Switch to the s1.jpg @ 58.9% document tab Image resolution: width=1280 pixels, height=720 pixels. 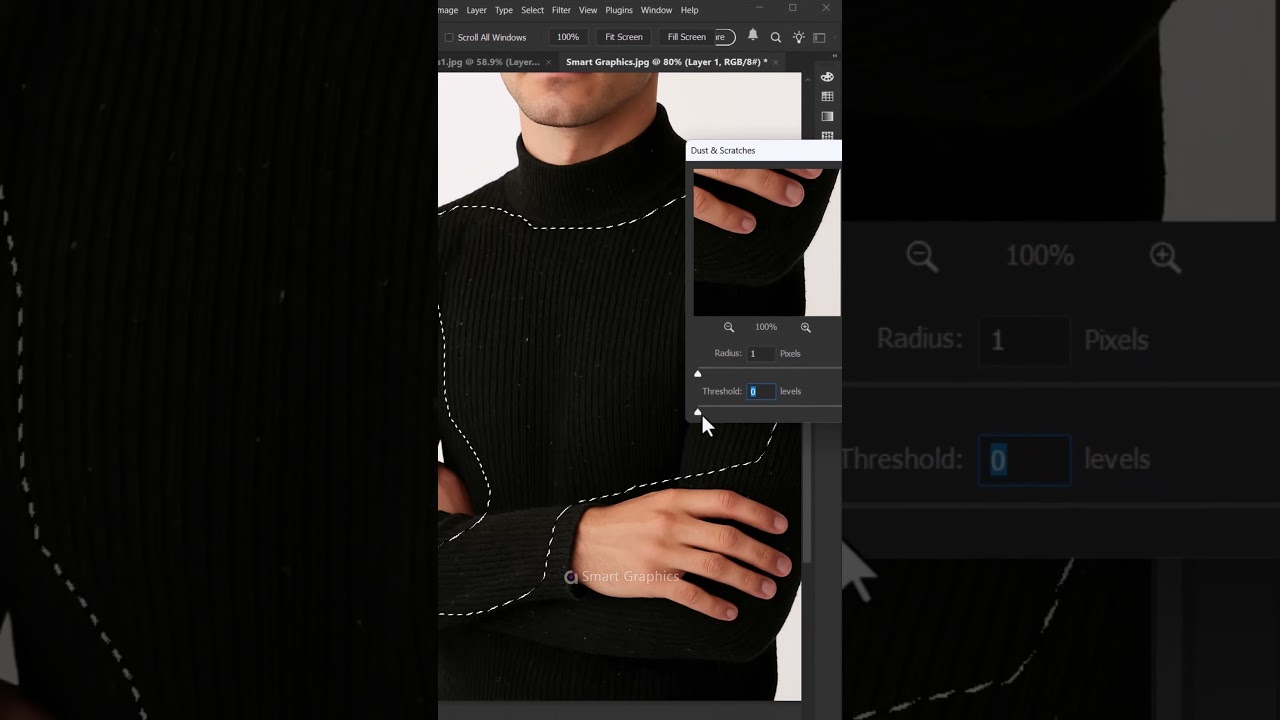489,62
